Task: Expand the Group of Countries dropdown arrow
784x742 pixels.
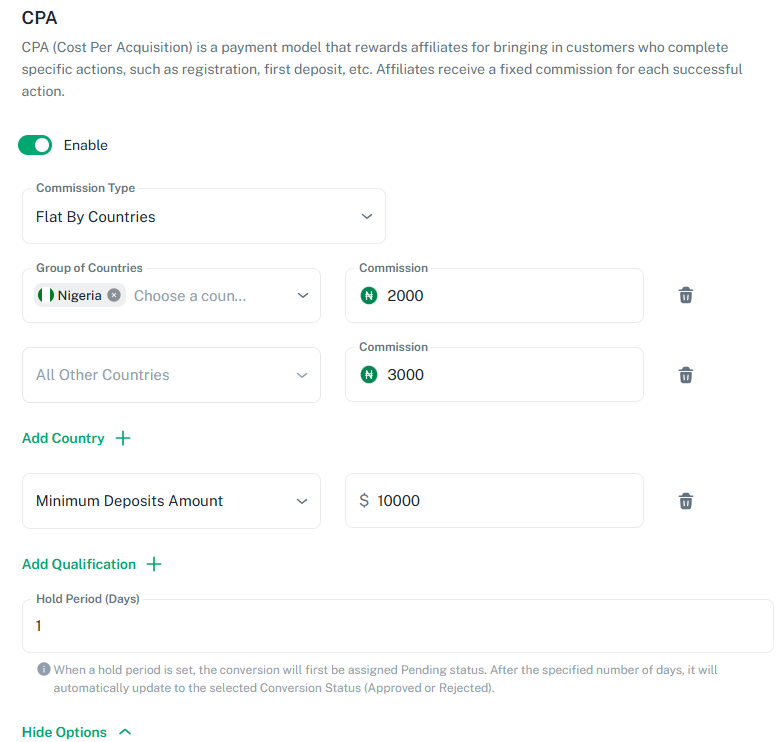Action: click(302, 295)
